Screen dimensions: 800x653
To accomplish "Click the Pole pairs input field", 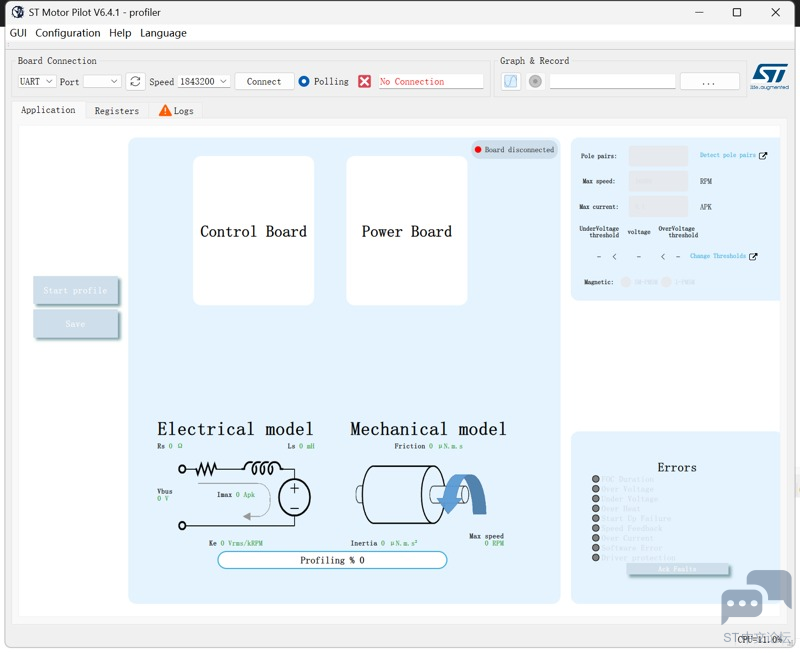I will (x=658, y=156).
